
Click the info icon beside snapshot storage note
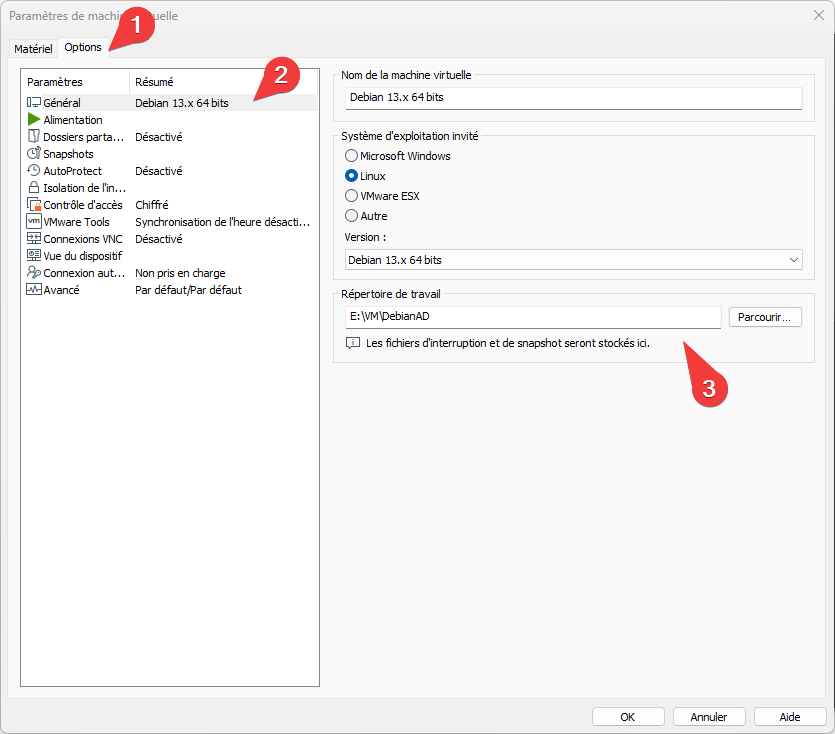pos(353,343)
